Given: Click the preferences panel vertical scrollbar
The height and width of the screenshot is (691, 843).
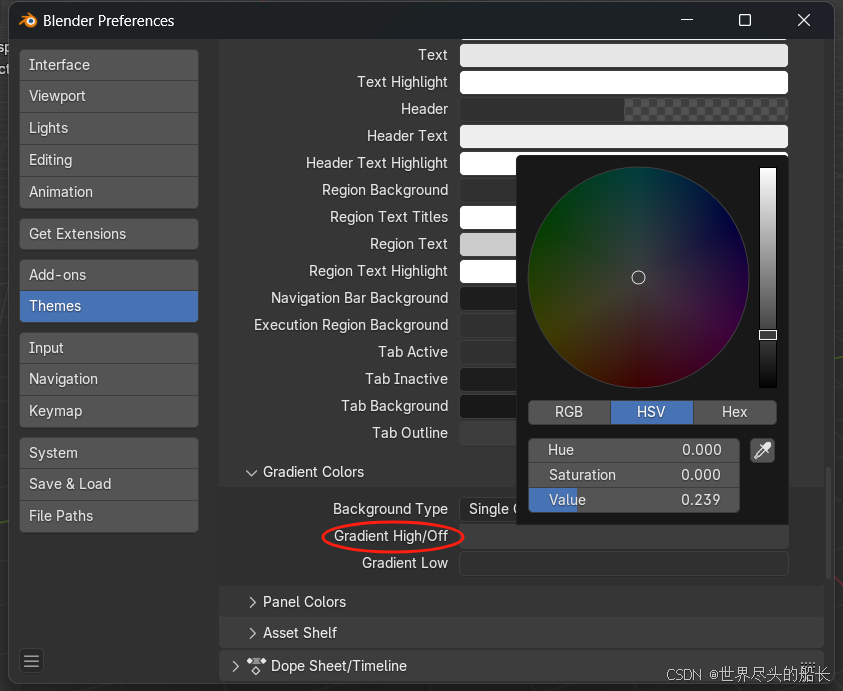Looking at the screenshot, I should [828, 523].
